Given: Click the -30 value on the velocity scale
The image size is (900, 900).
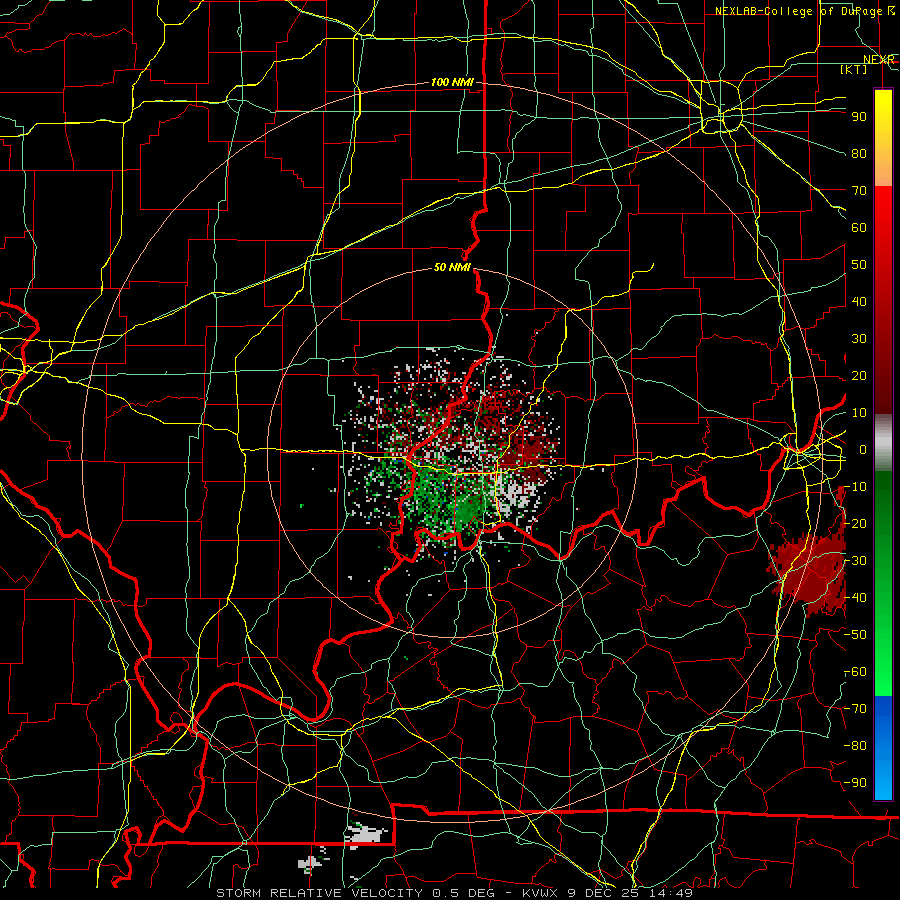Looking at the screenshot, I should [x=855, y=561].
